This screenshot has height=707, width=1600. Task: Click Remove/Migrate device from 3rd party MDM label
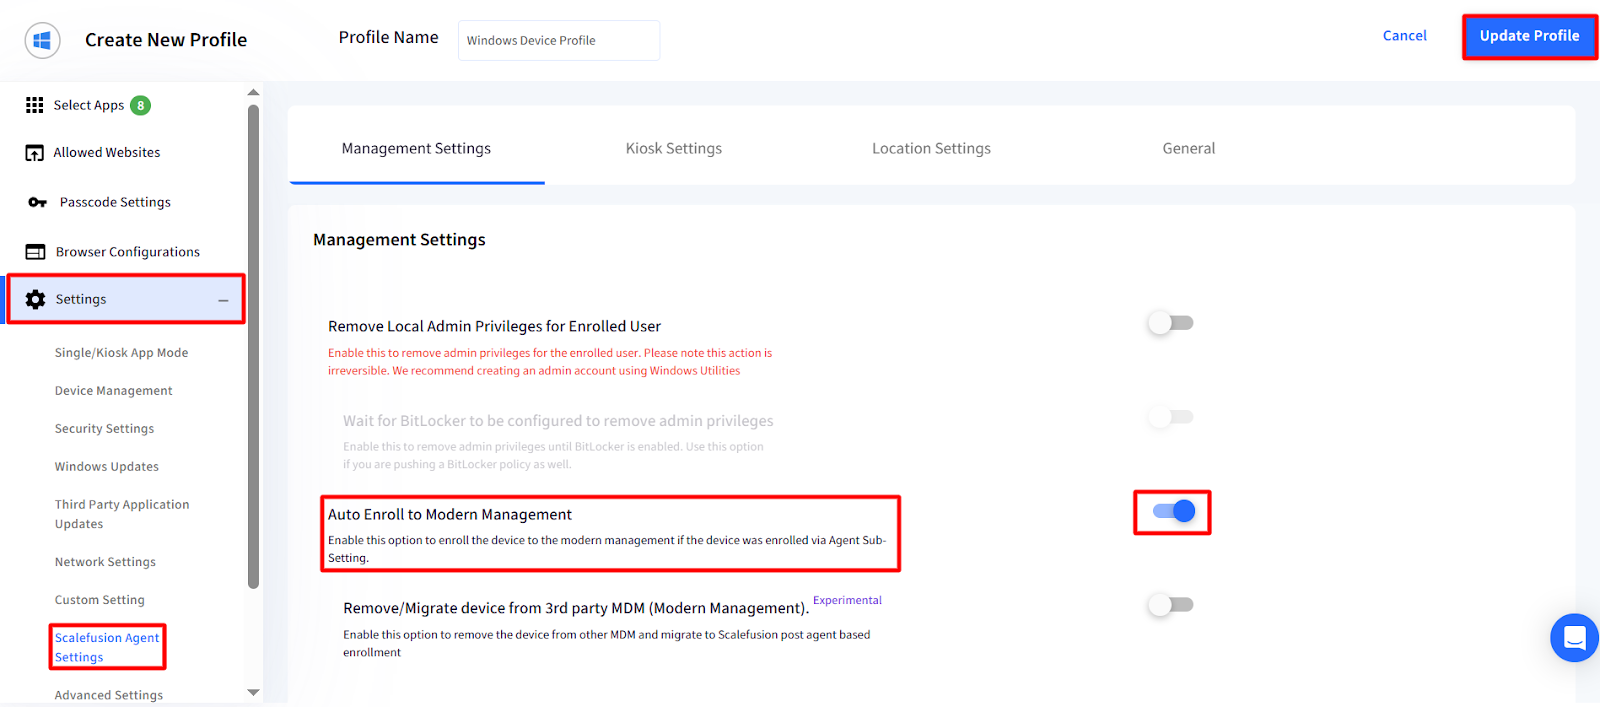tap(576, 608)
